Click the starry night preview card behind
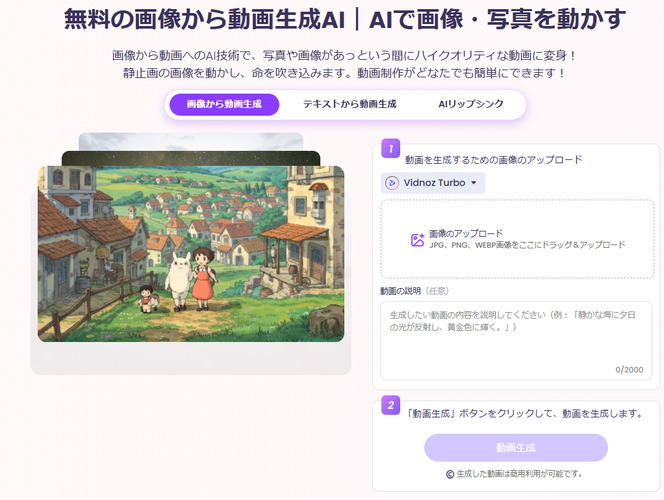The width and height of the screenshot is (664, 500). [x=191, y=158]
